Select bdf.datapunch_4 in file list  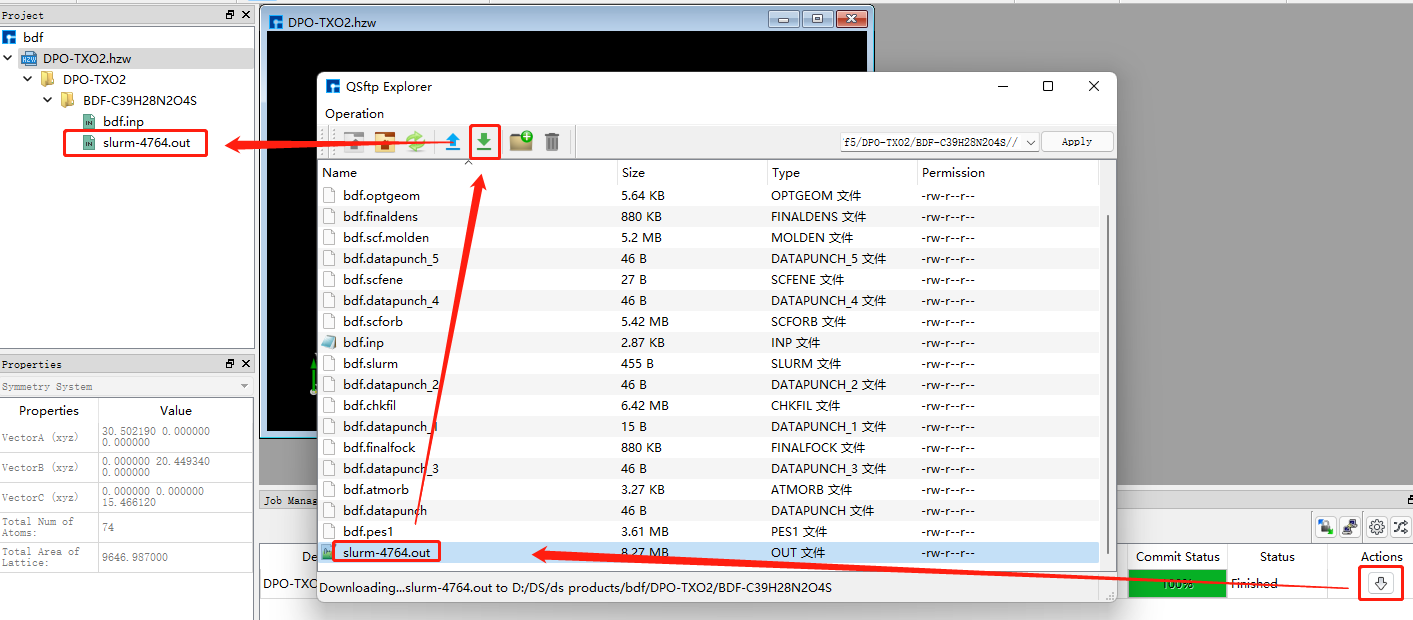point(390,300)
